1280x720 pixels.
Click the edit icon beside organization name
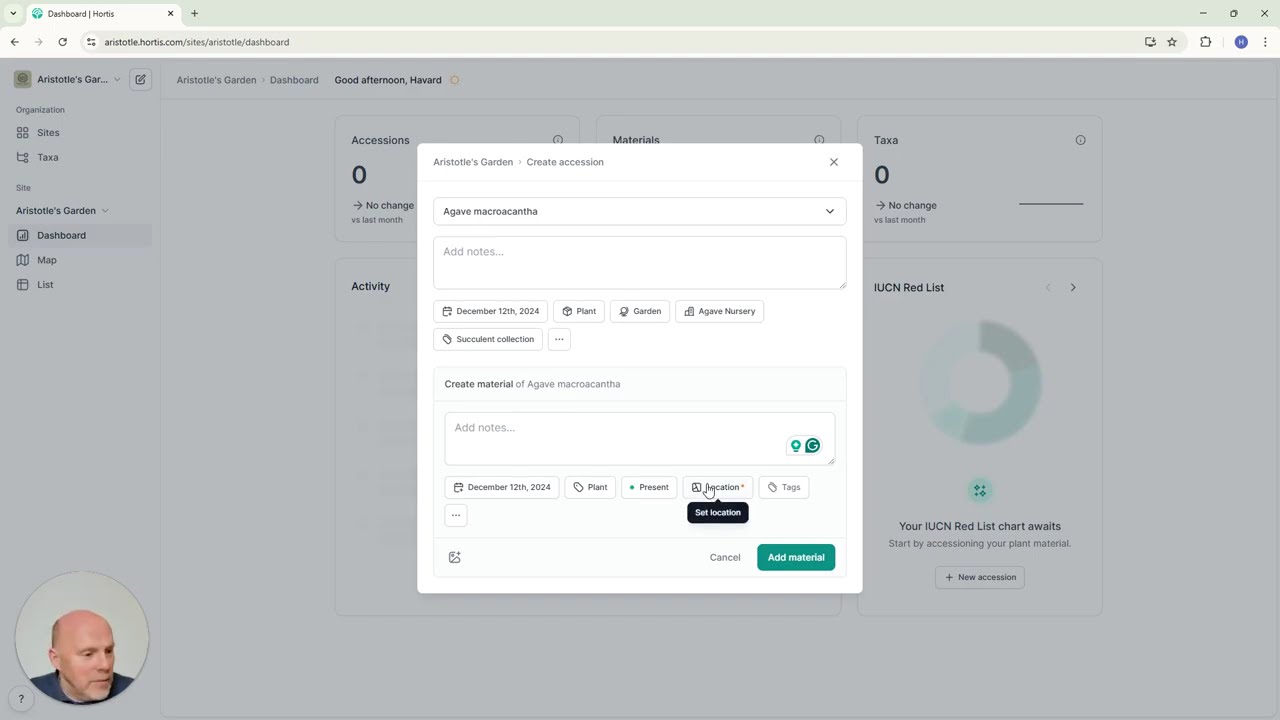(140, 79)
